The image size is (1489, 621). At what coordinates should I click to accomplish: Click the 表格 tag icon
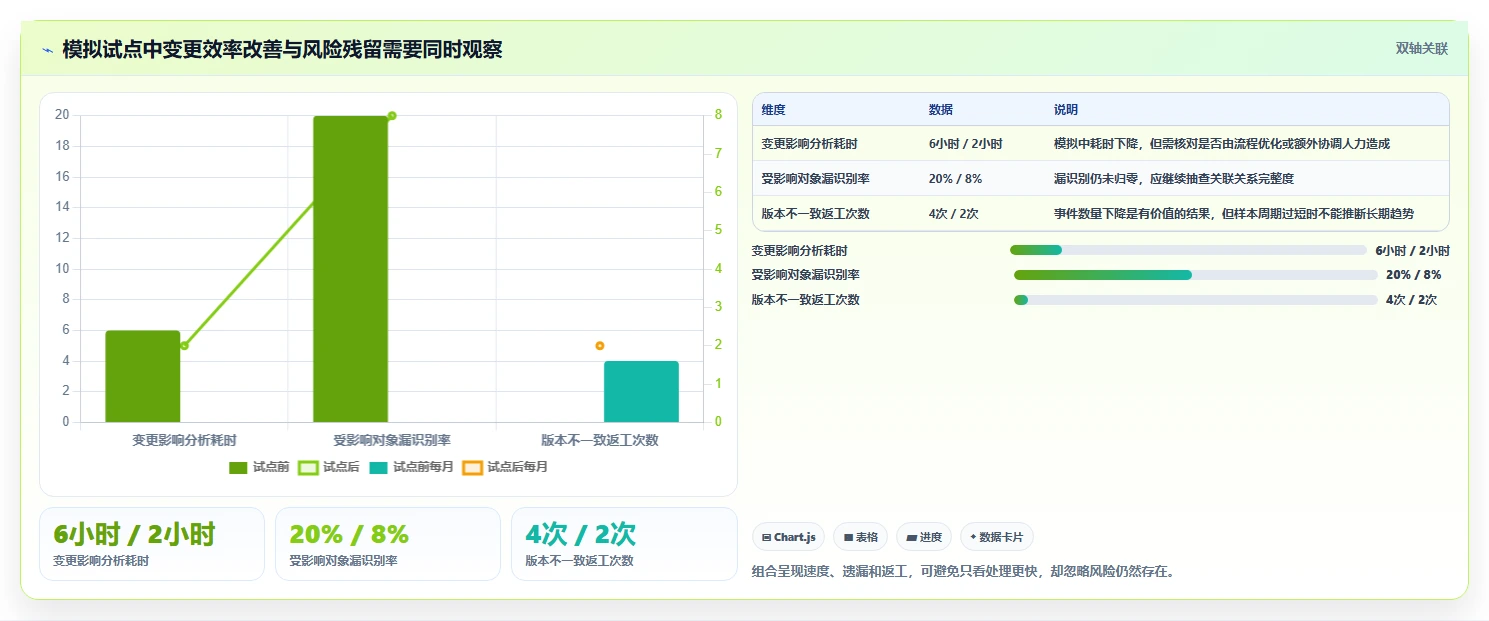coord(848,537)
